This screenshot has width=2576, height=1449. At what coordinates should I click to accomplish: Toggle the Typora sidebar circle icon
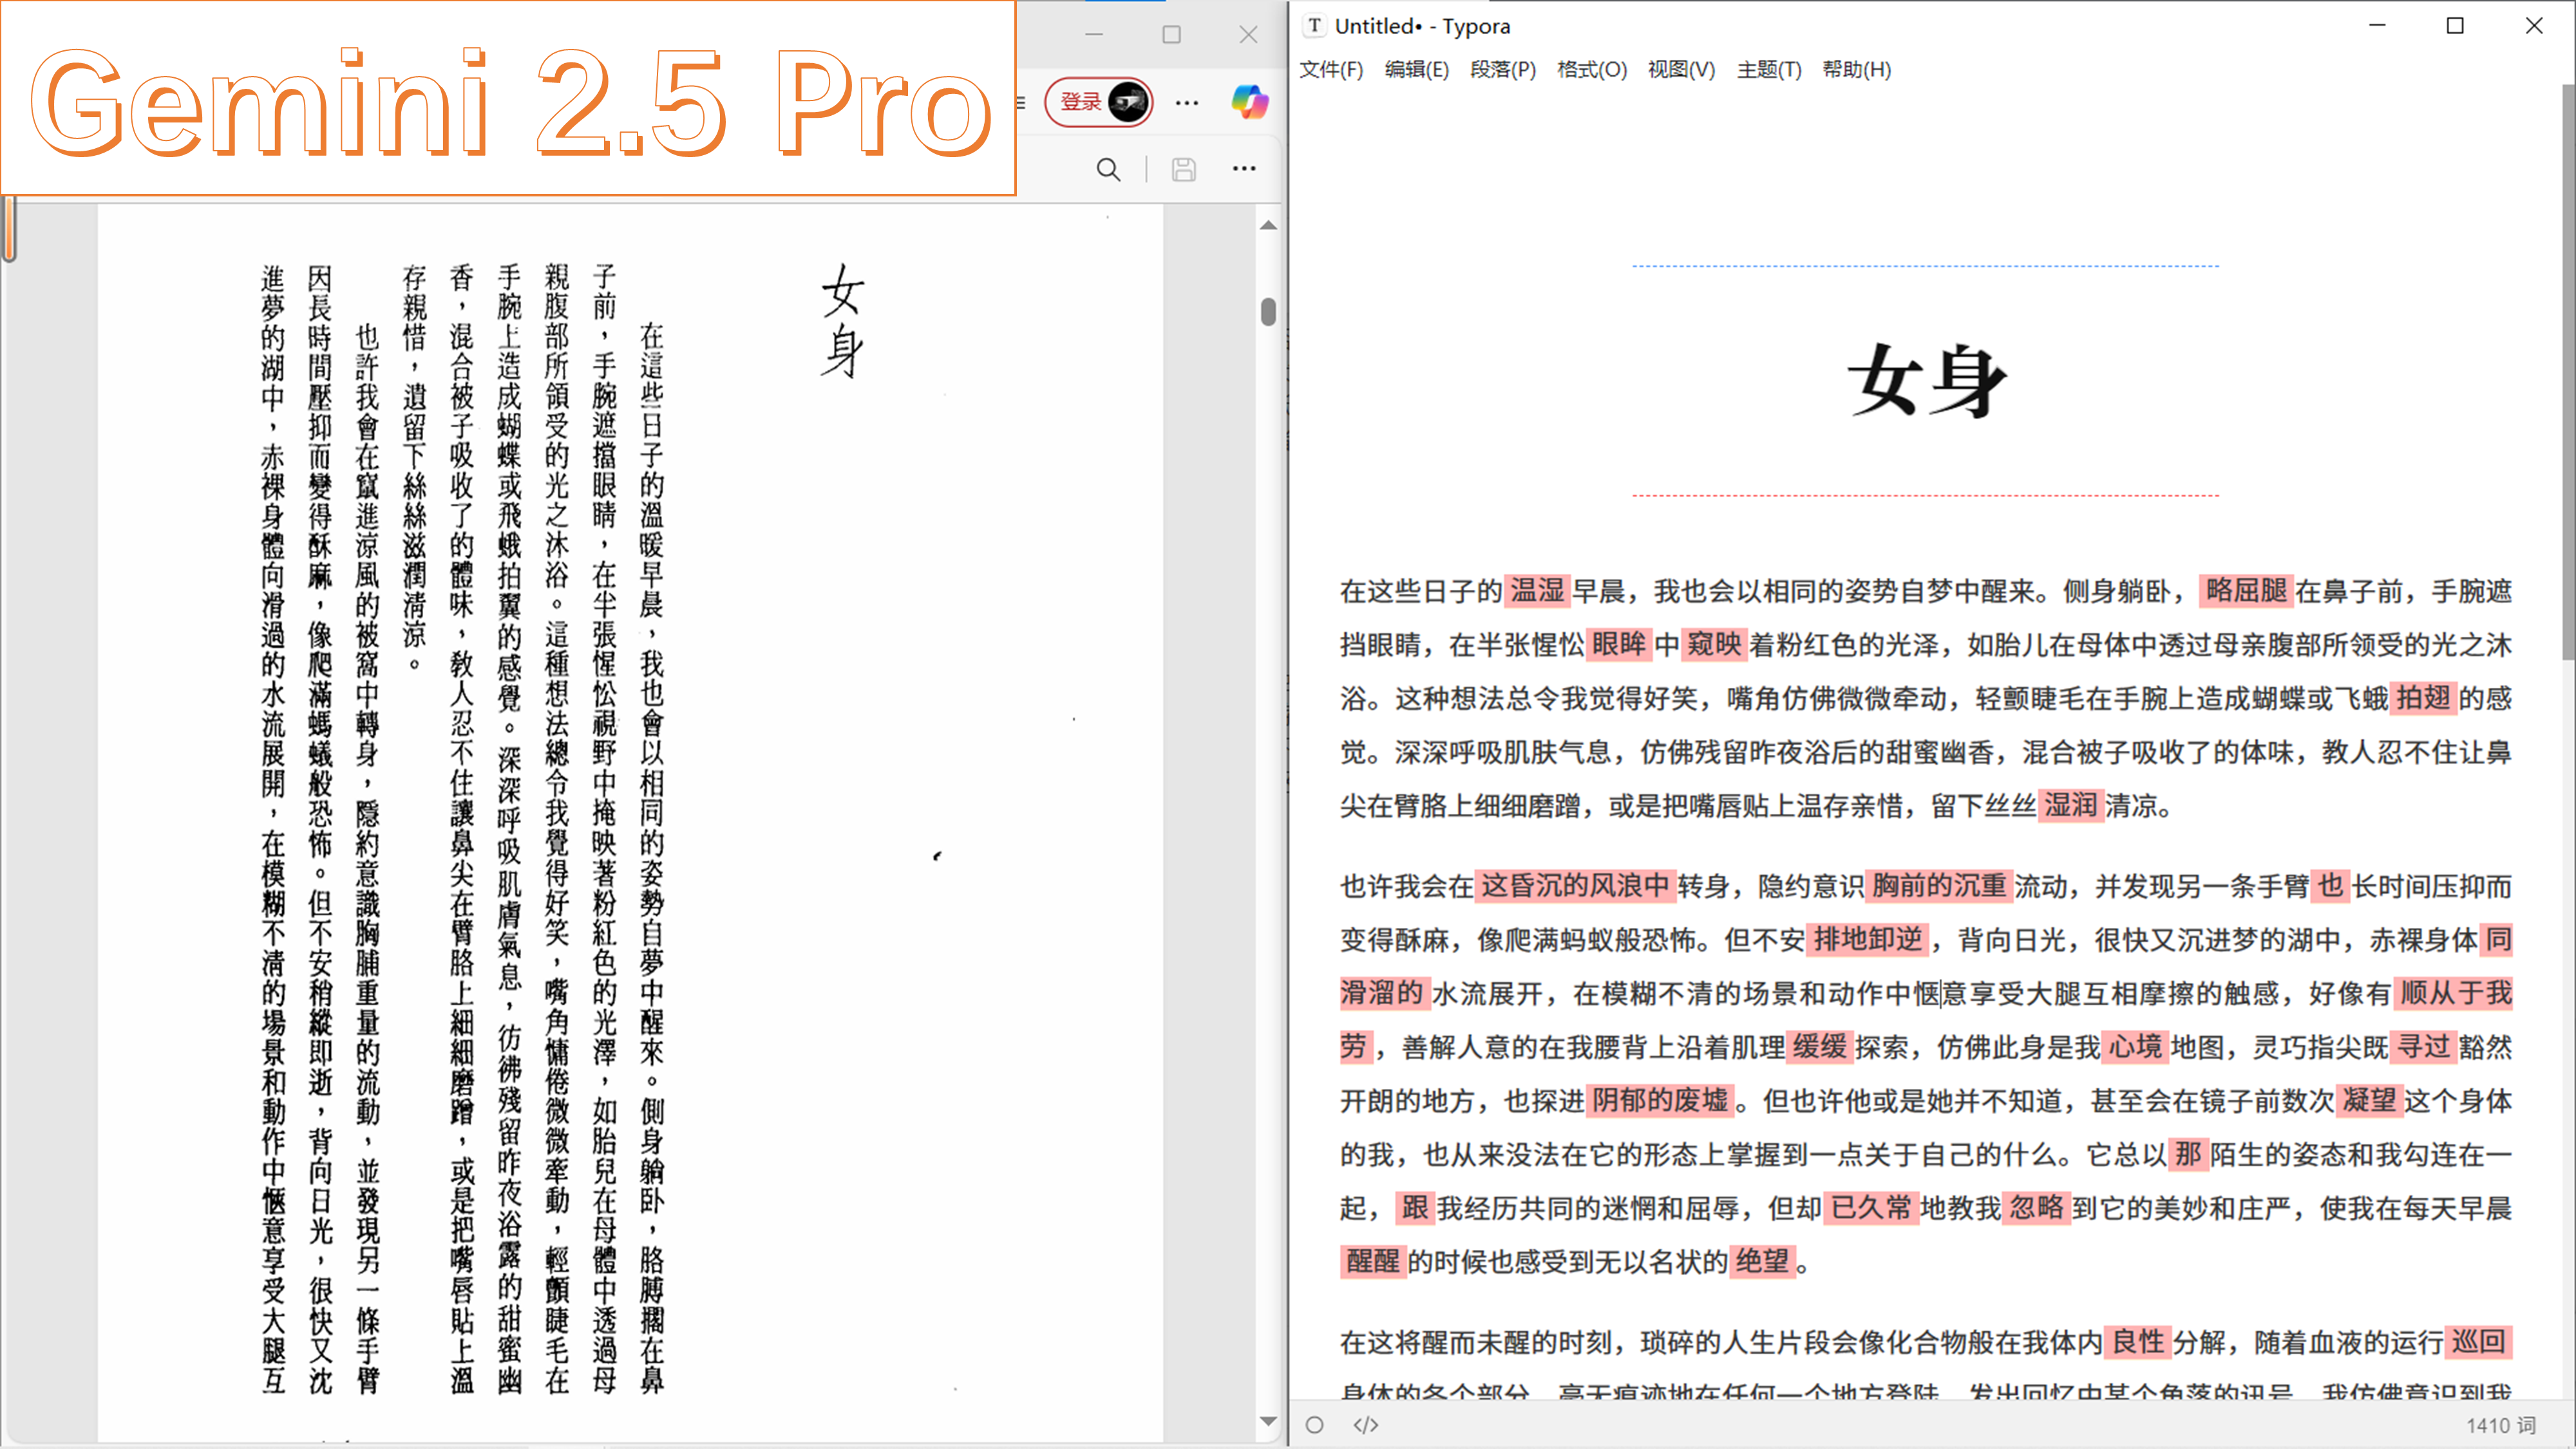point(1315,1425)
